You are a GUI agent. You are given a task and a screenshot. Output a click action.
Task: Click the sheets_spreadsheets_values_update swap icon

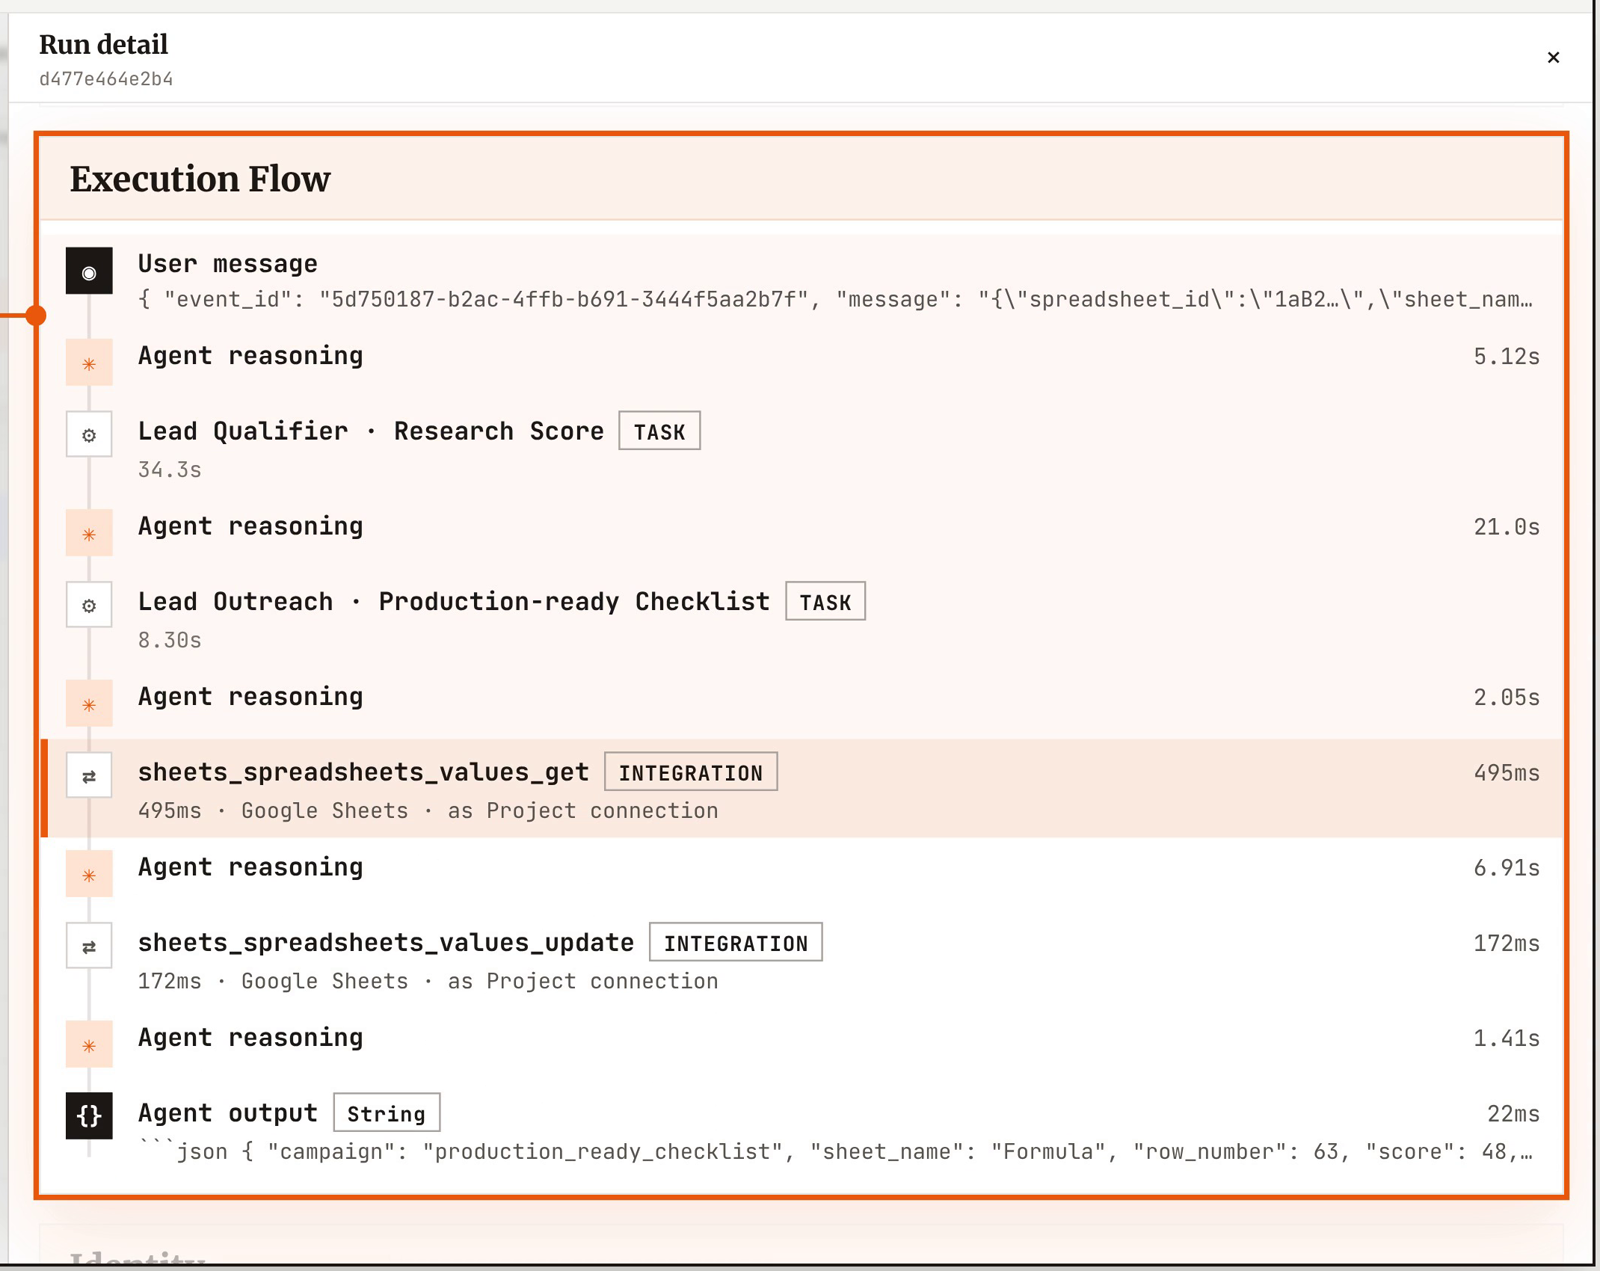89,946
